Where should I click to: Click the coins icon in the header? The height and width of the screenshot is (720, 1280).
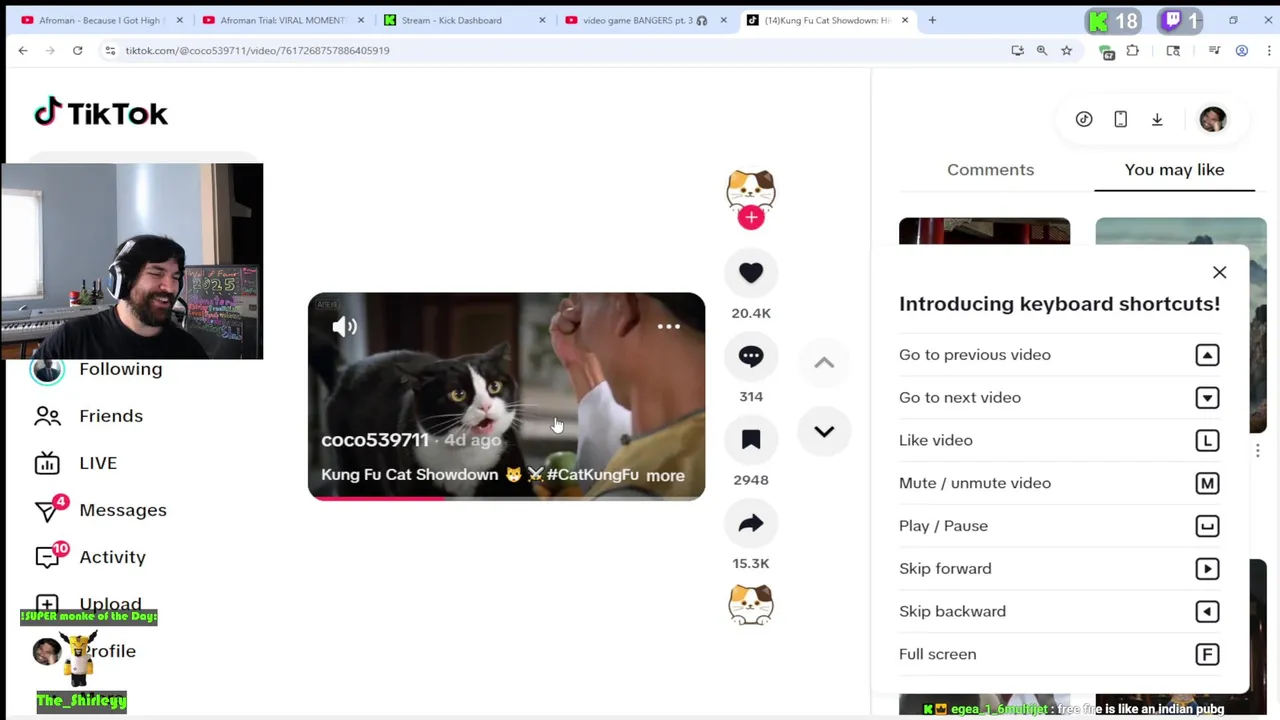(x=1084, y=119)
